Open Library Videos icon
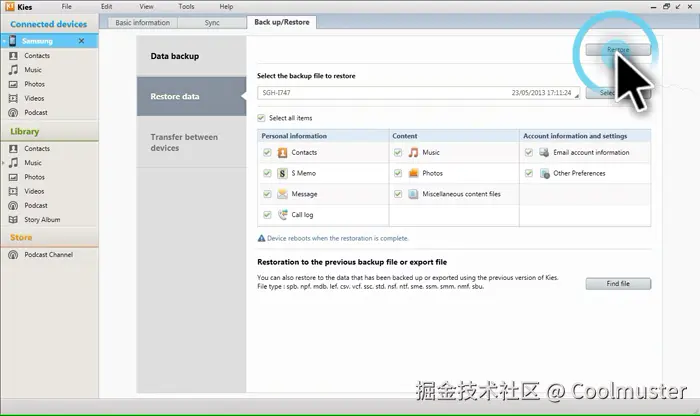The width and height of the screenshot is (700, 416). click(x=13, y=191)
